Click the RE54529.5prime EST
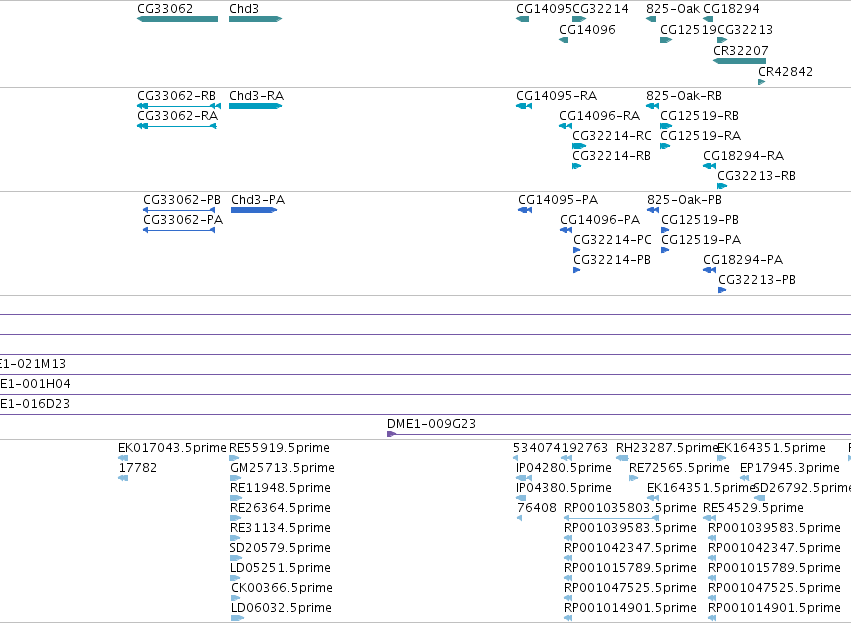 coord(709,518)
